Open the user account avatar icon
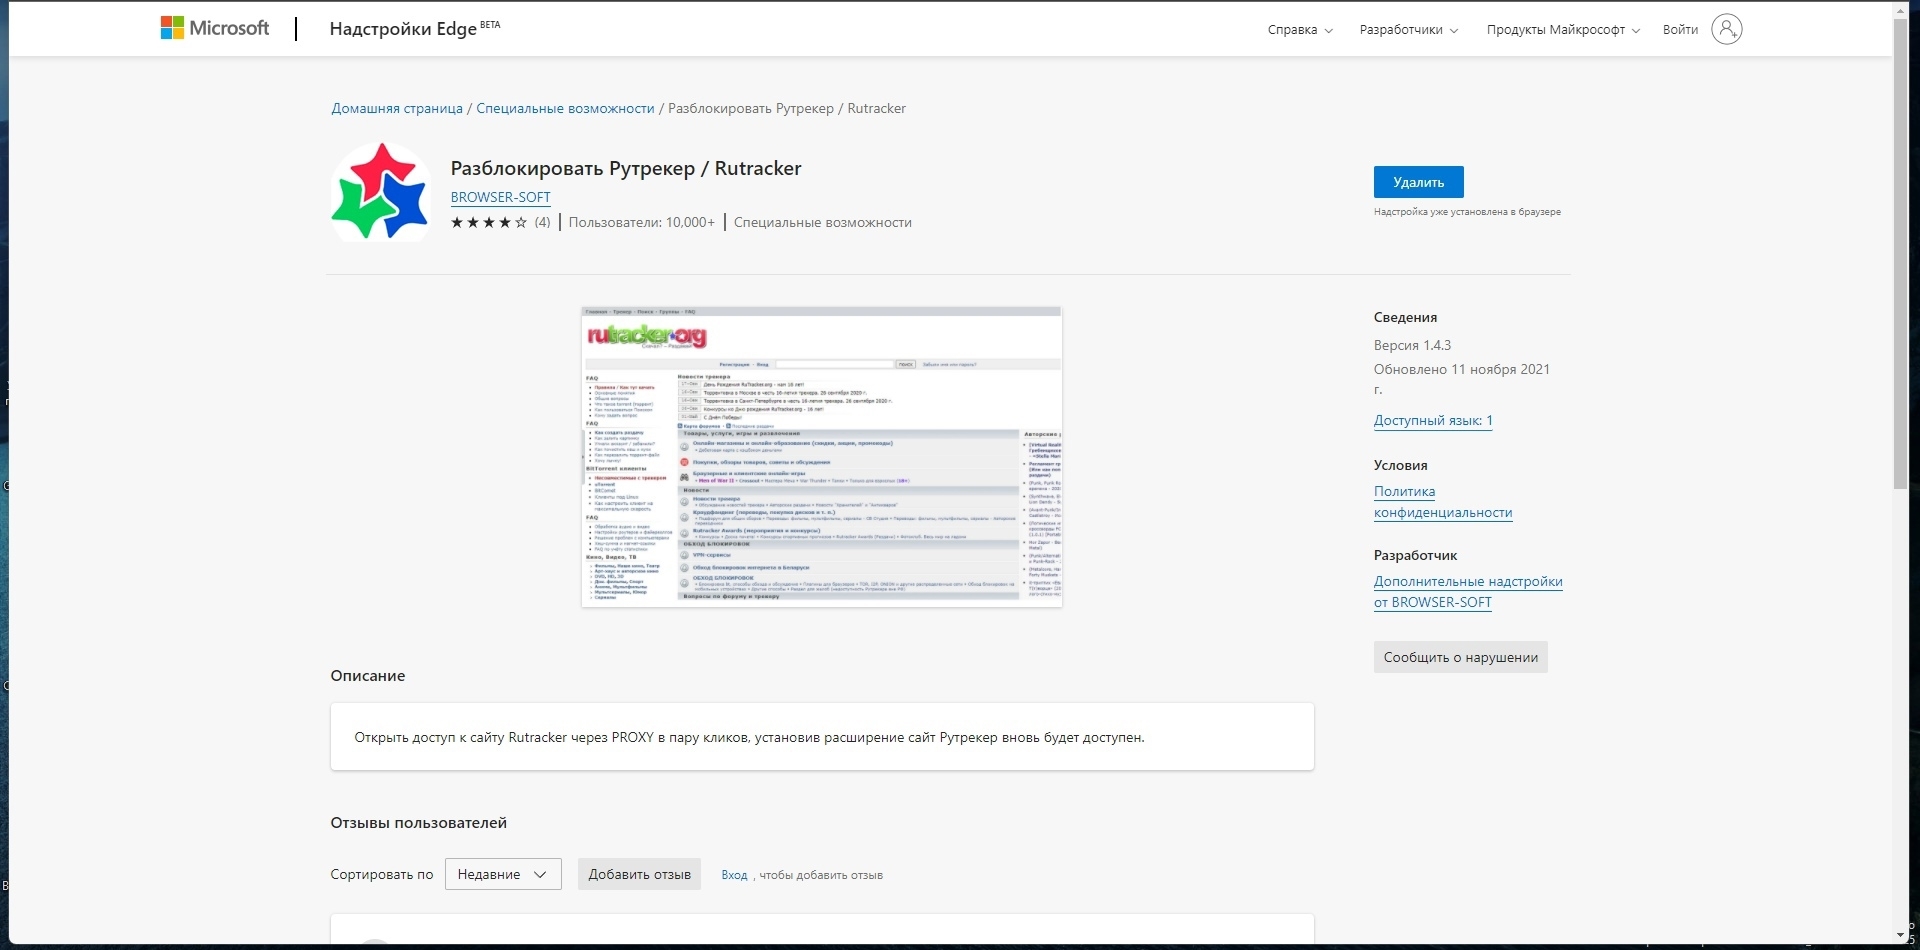Viewport: 1920px width, 950px height. tap(1726, 29)
